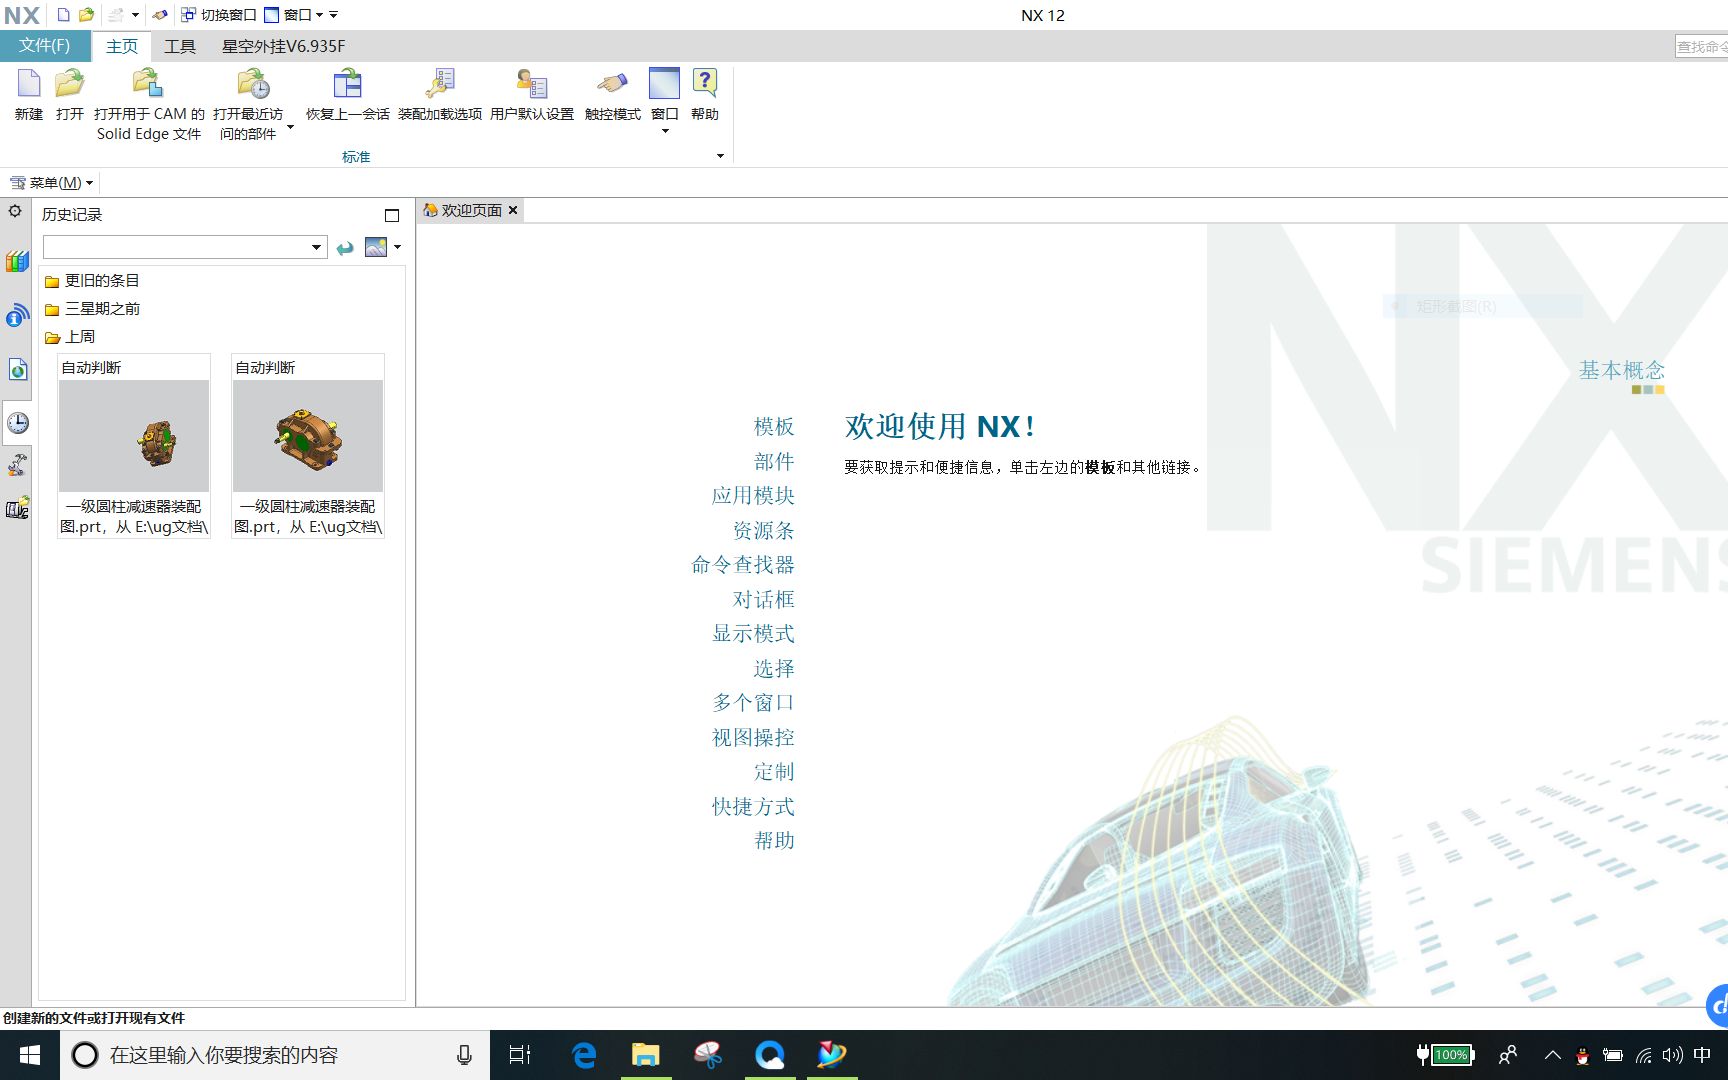Maximize the History (历史记录) panel

392,215
